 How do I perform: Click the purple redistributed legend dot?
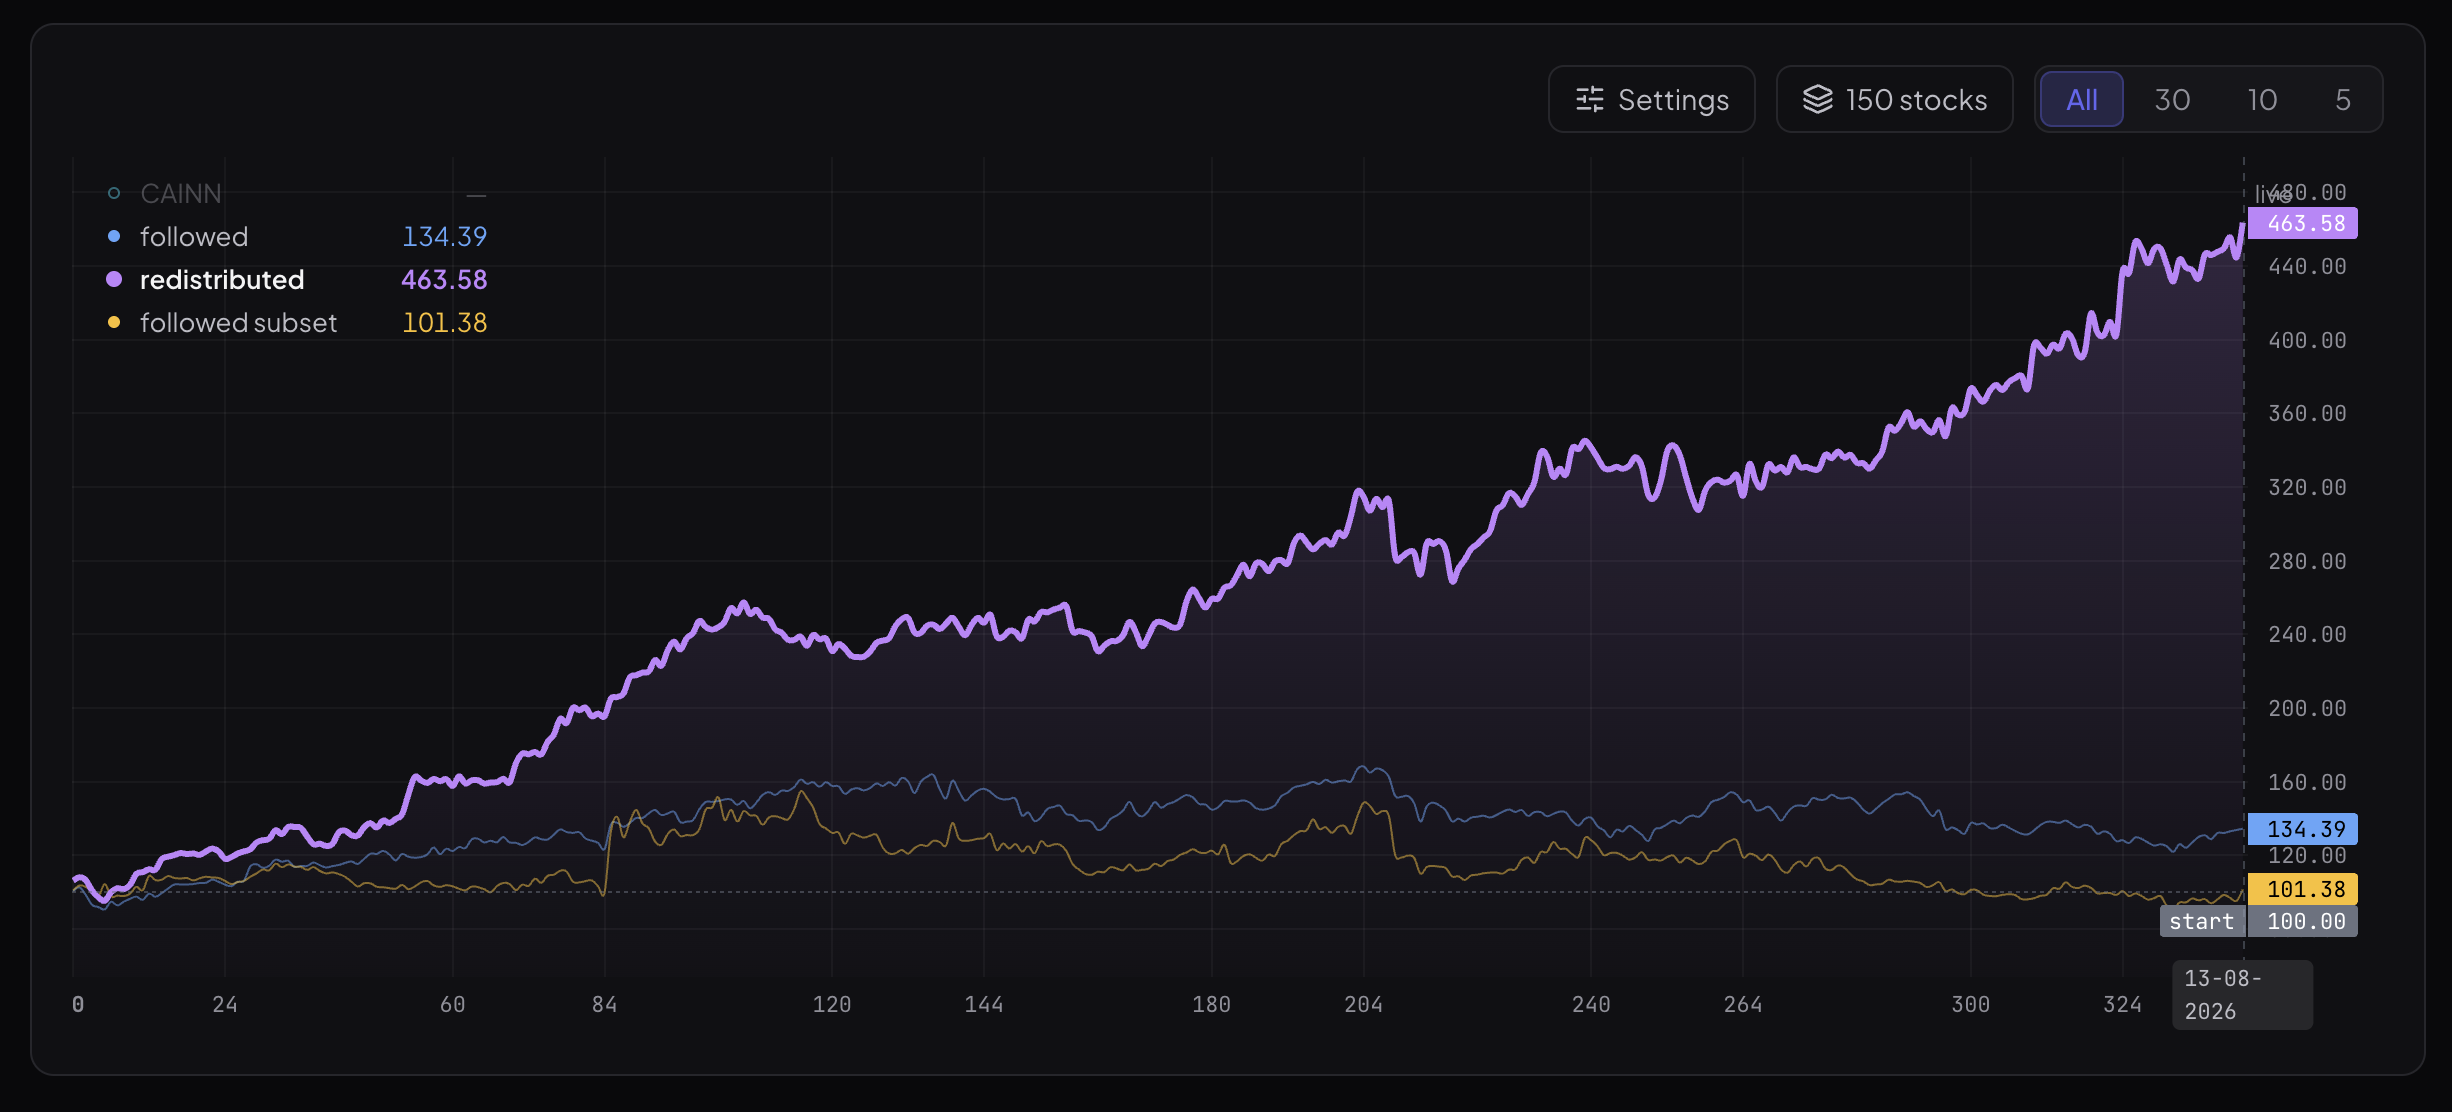pos(114,279)
